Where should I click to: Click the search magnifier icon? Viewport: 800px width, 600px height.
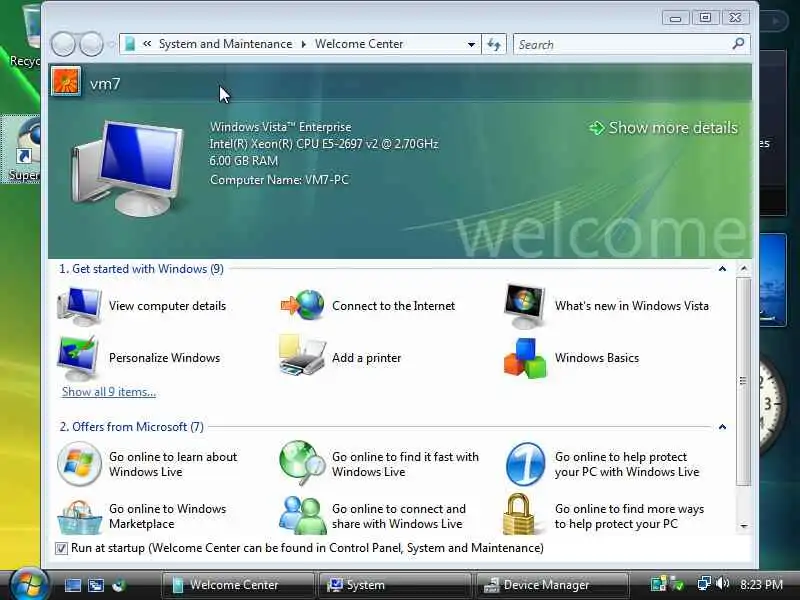click(738, 44)
